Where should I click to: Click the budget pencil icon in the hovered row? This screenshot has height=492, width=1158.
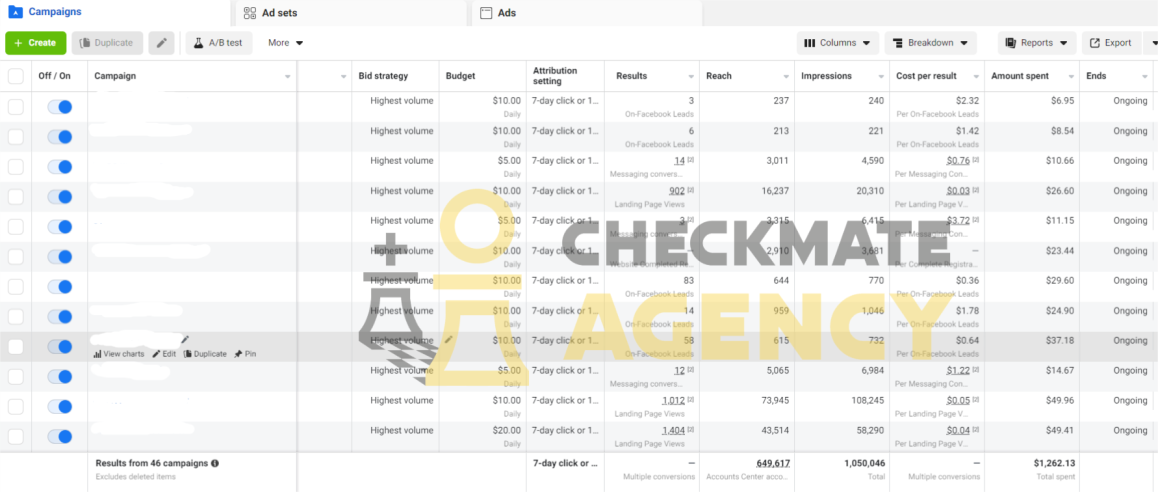(448, 339)
